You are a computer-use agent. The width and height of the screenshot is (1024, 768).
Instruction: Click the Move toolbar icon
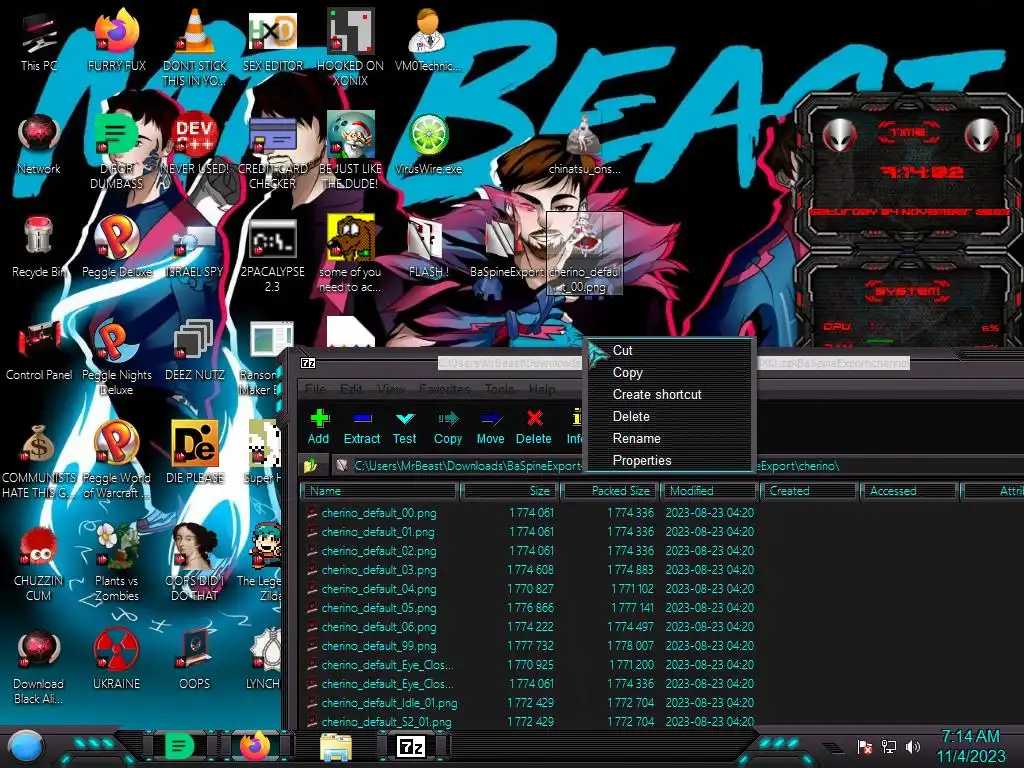[x=490, y=426]
